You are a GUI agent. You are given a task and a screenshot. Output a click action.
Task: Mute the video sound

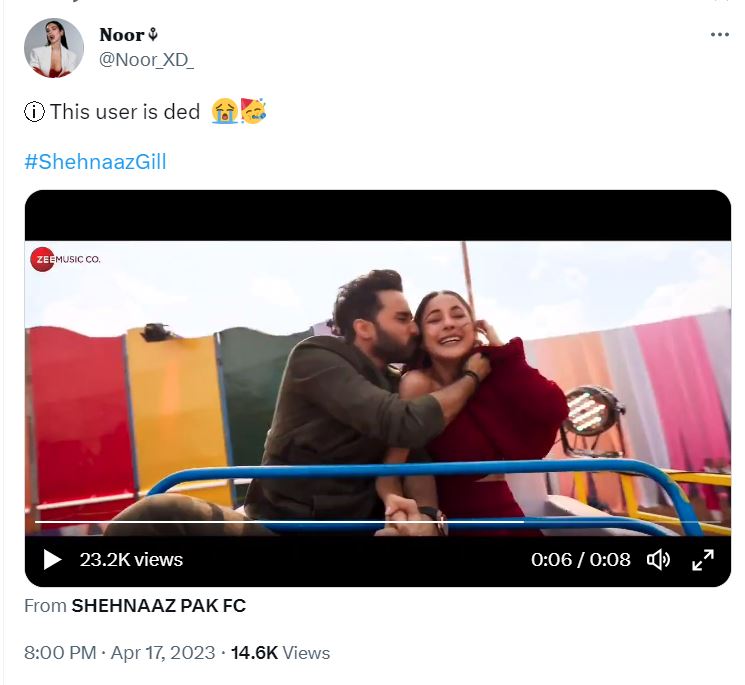pyautogui.click(x=658, y=560)
